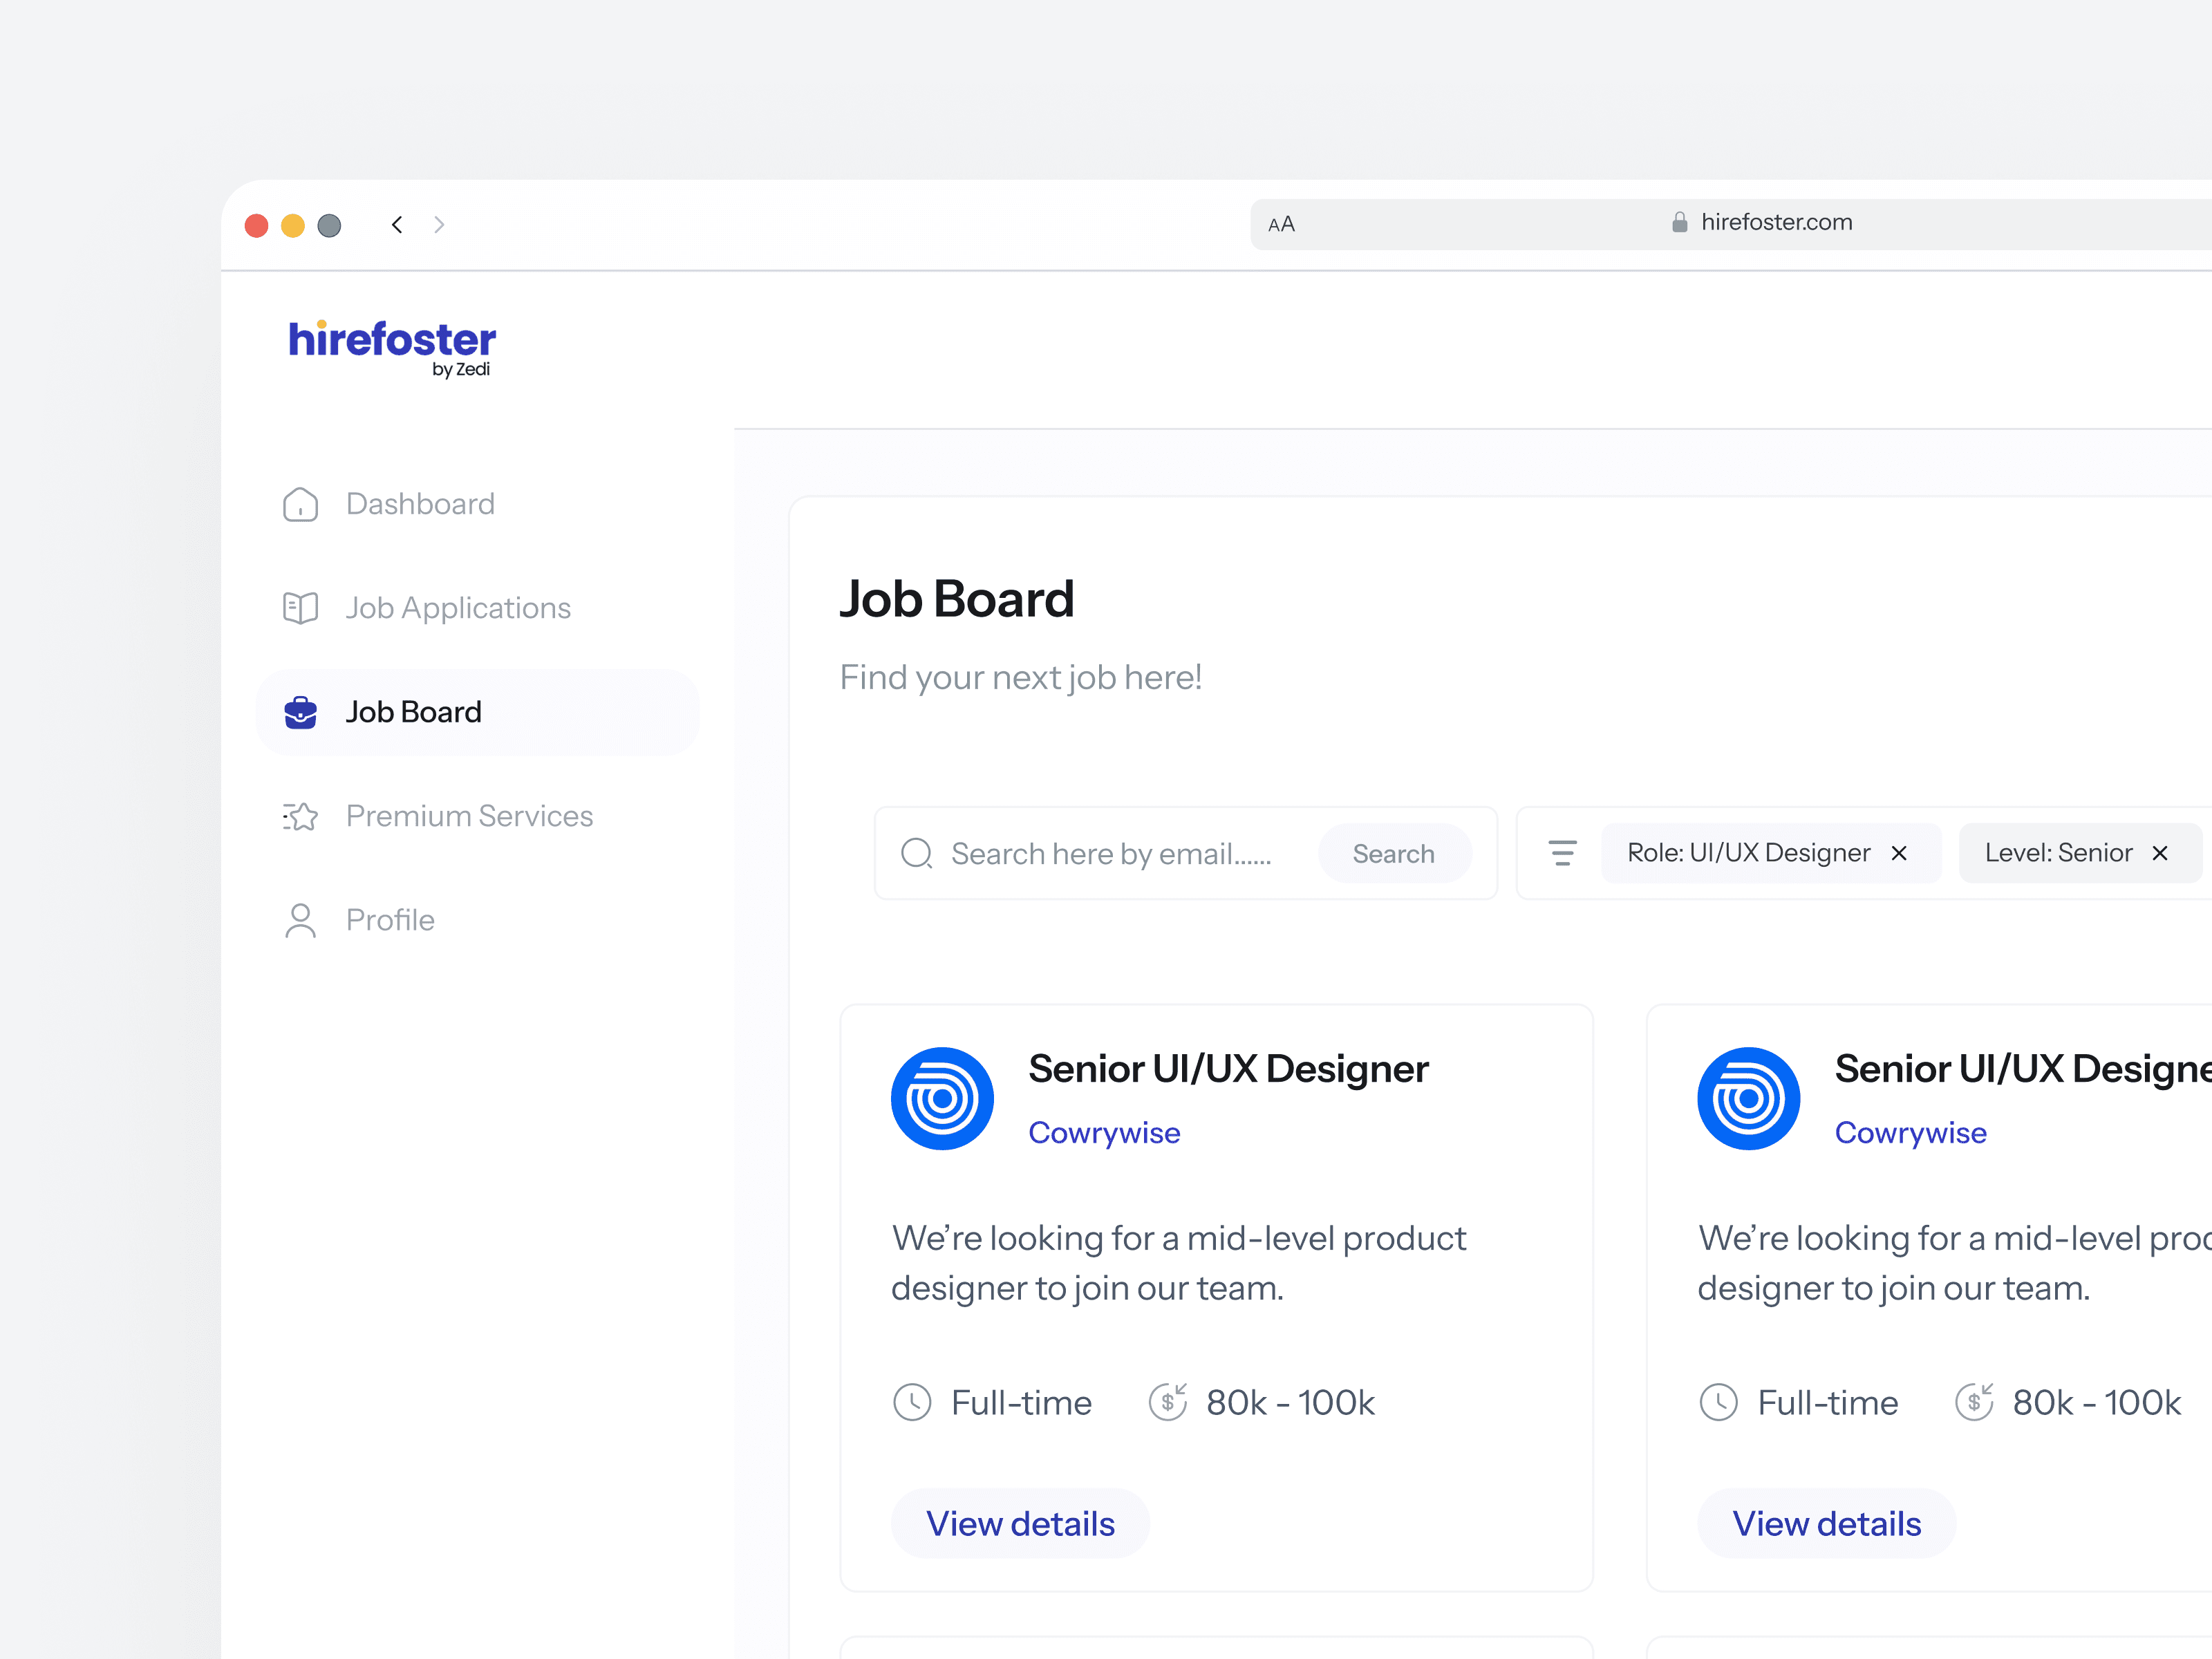Viewport: 2212px width, 1659px height.
Task: Select the Job Board briefcase icon
Action: point(300,712)
